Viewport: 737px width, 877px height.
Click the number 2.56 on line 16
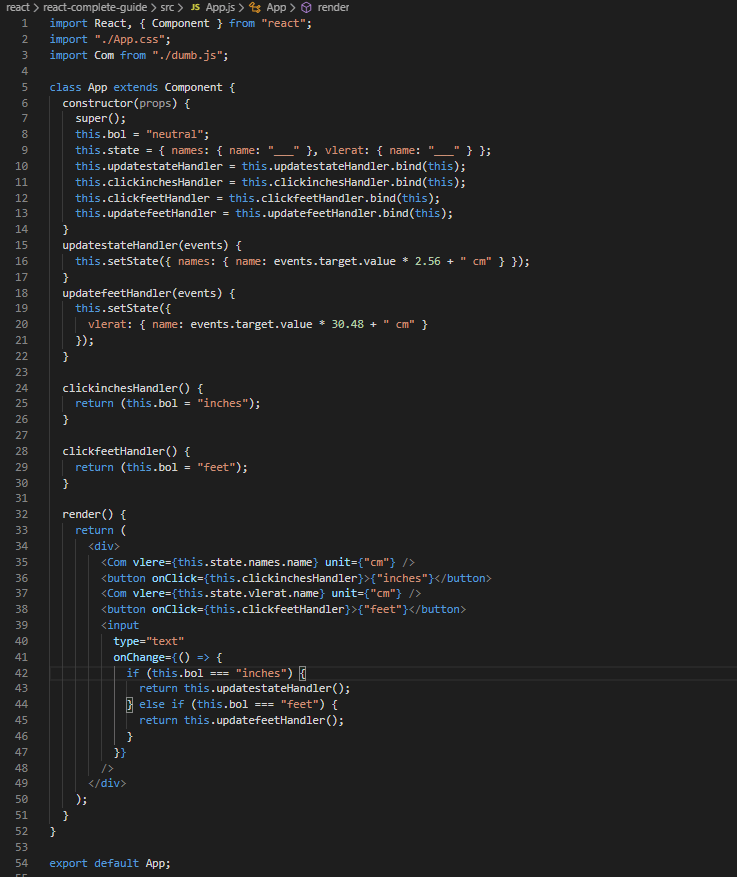tap(427, 261)
